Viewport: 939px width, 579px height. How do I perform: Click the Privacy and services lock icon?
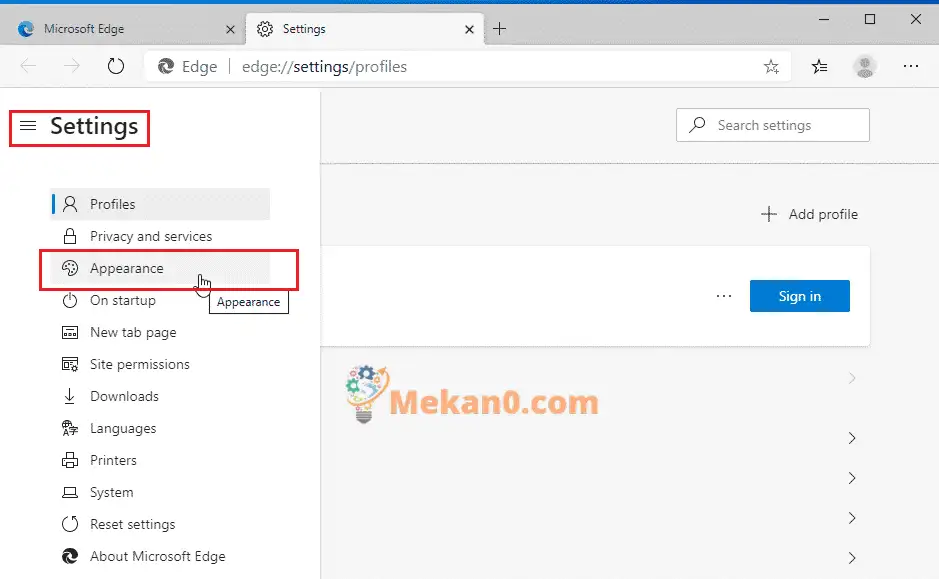[70, 237]
